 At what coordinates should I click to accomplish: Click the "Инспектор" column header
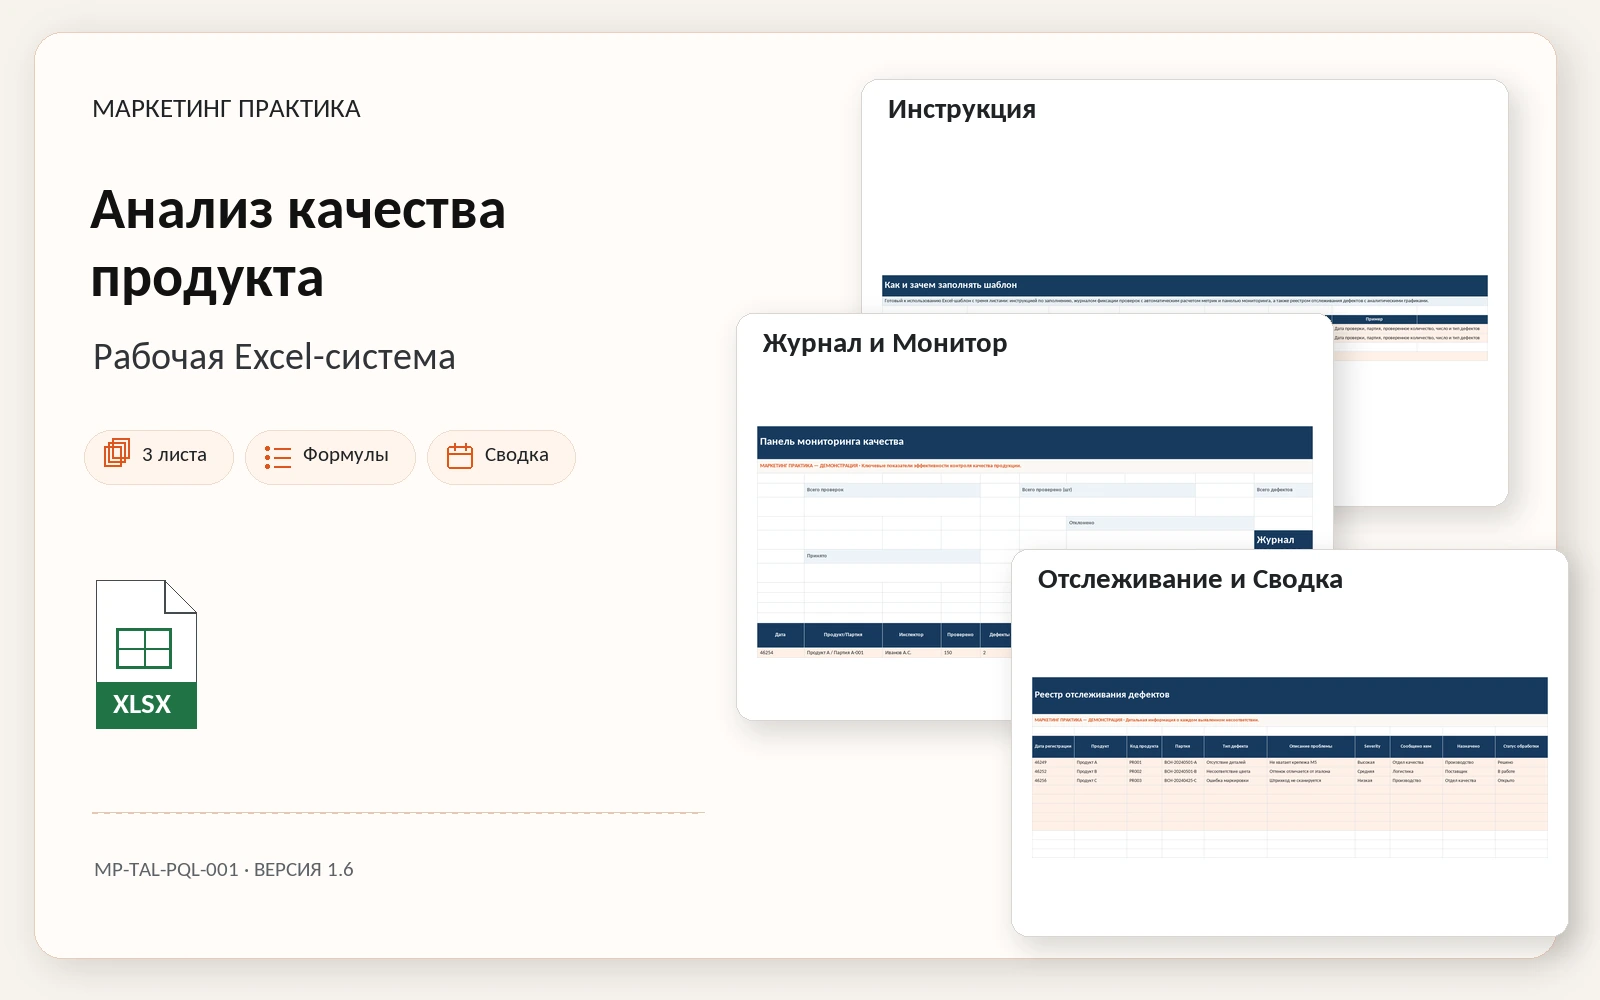pyautogui.click(x=911, y=635)
